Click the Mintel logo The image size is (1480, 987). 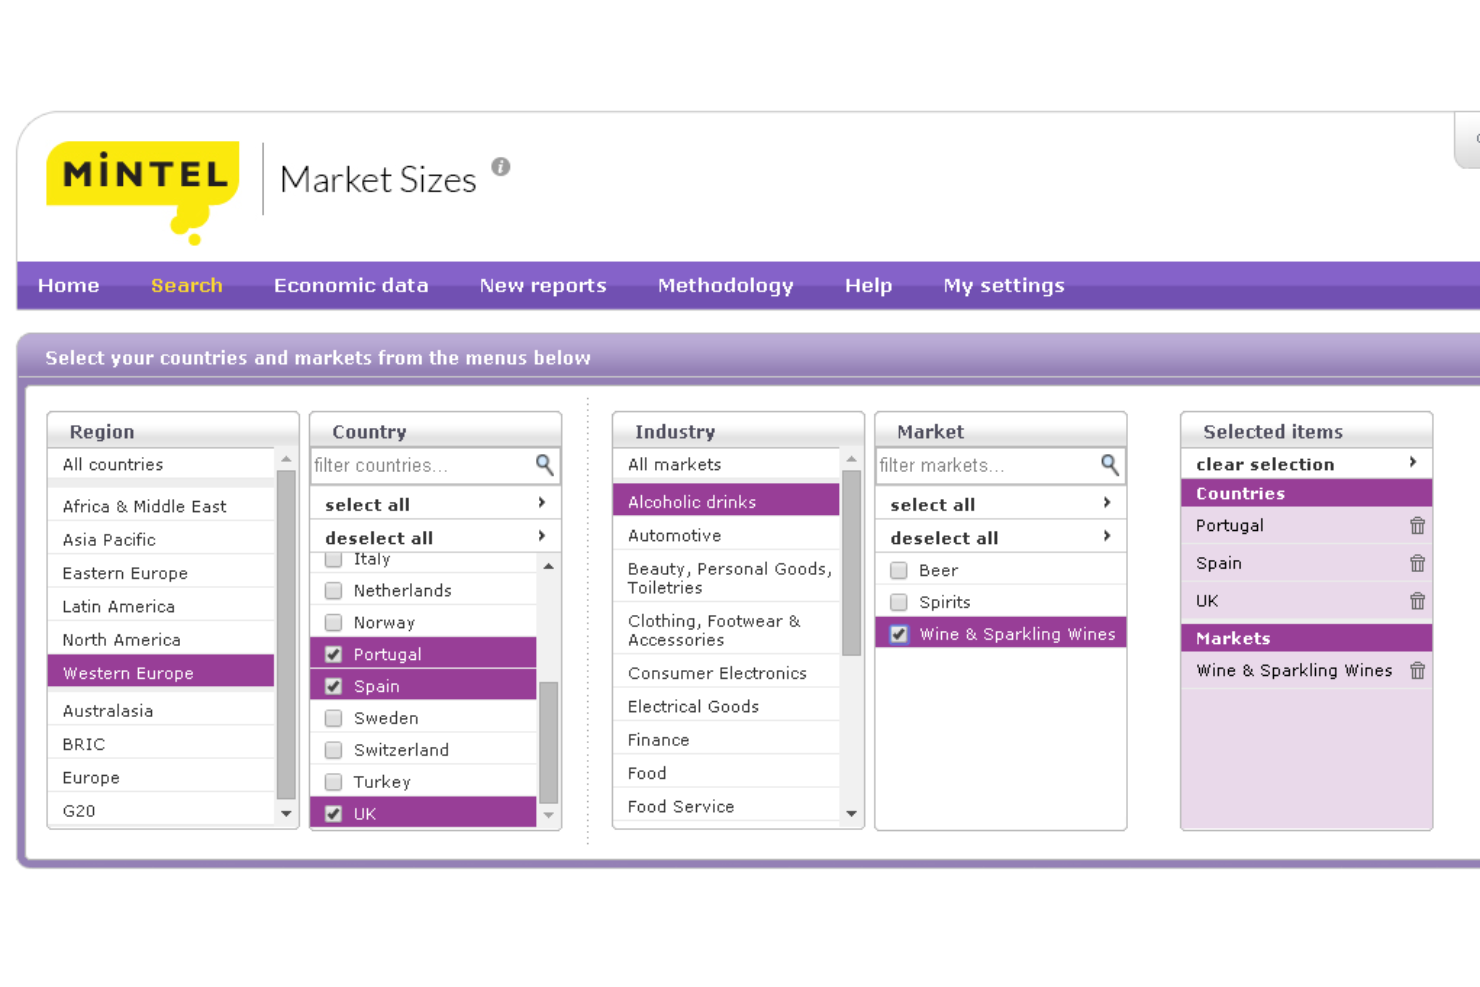(x=143, y=191)
